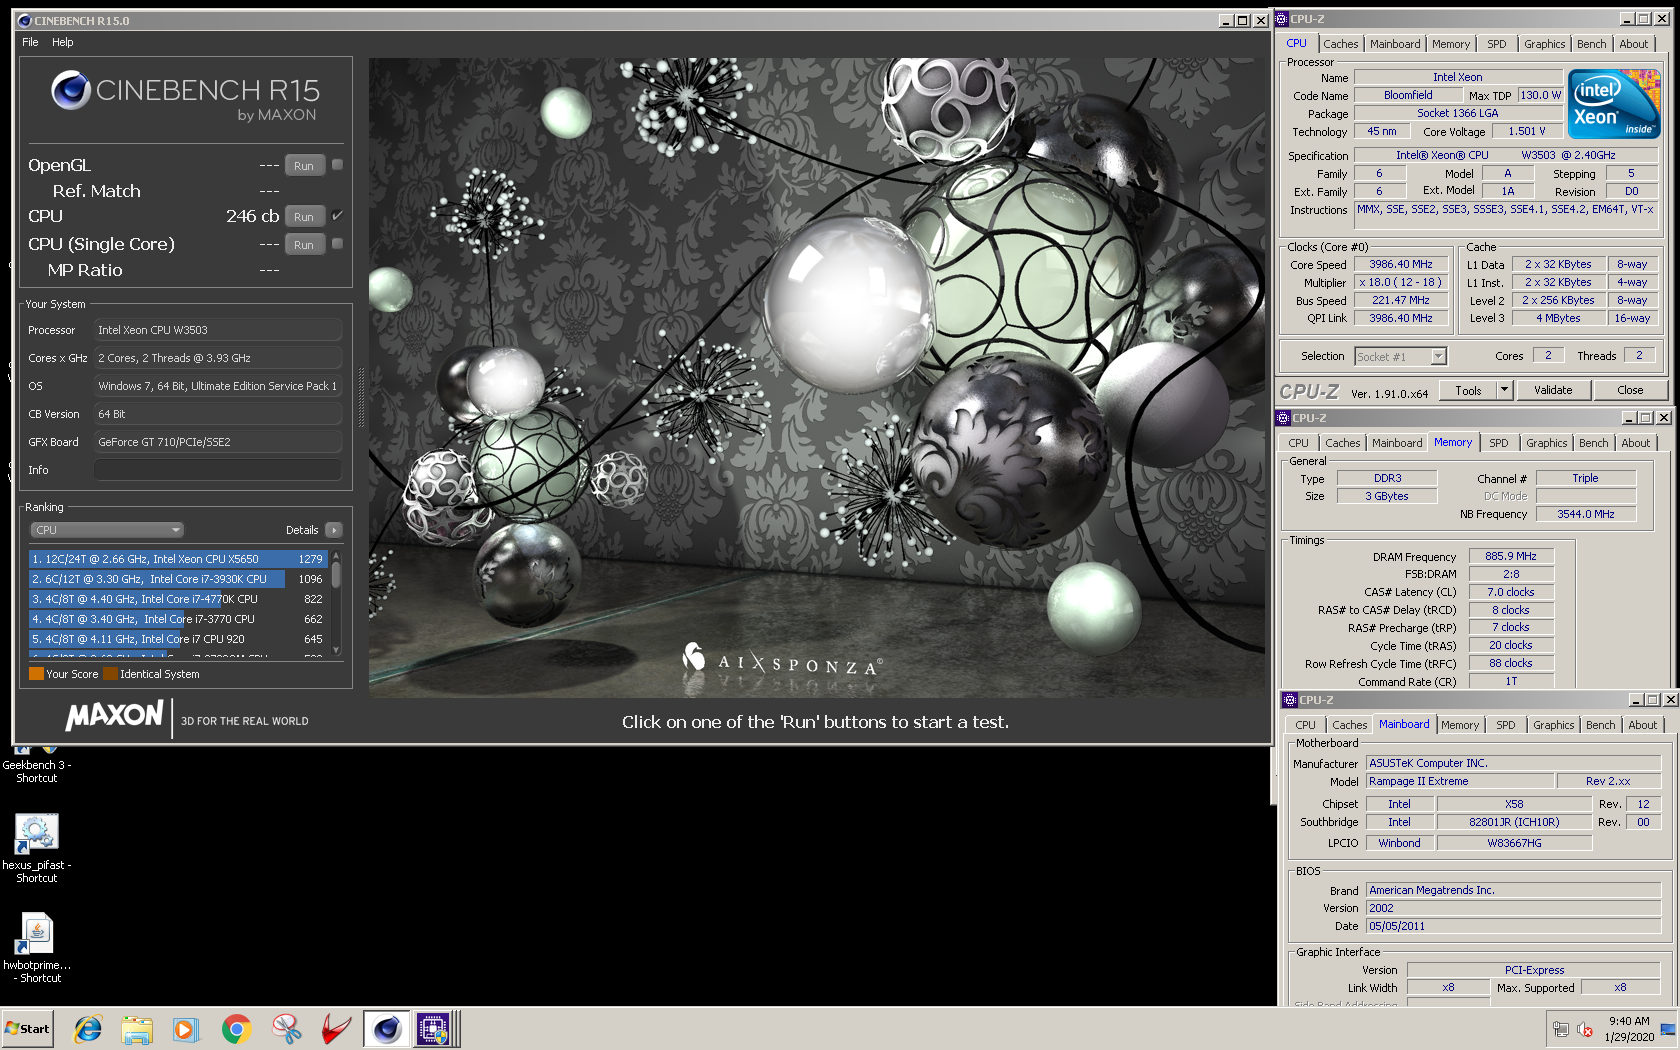Click the Cinebench title bar icon

tap(24, 21)
